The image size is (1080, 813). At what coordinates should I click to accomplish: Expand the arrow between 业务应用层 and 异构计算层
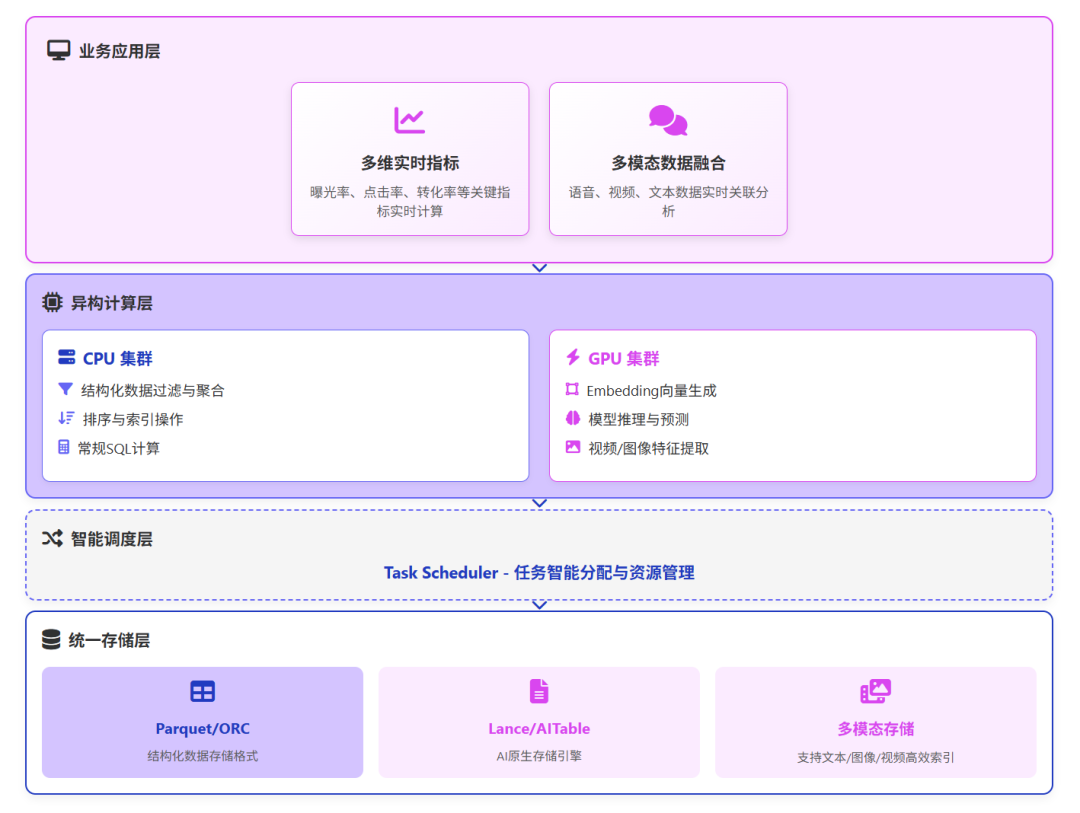(540, 268)
